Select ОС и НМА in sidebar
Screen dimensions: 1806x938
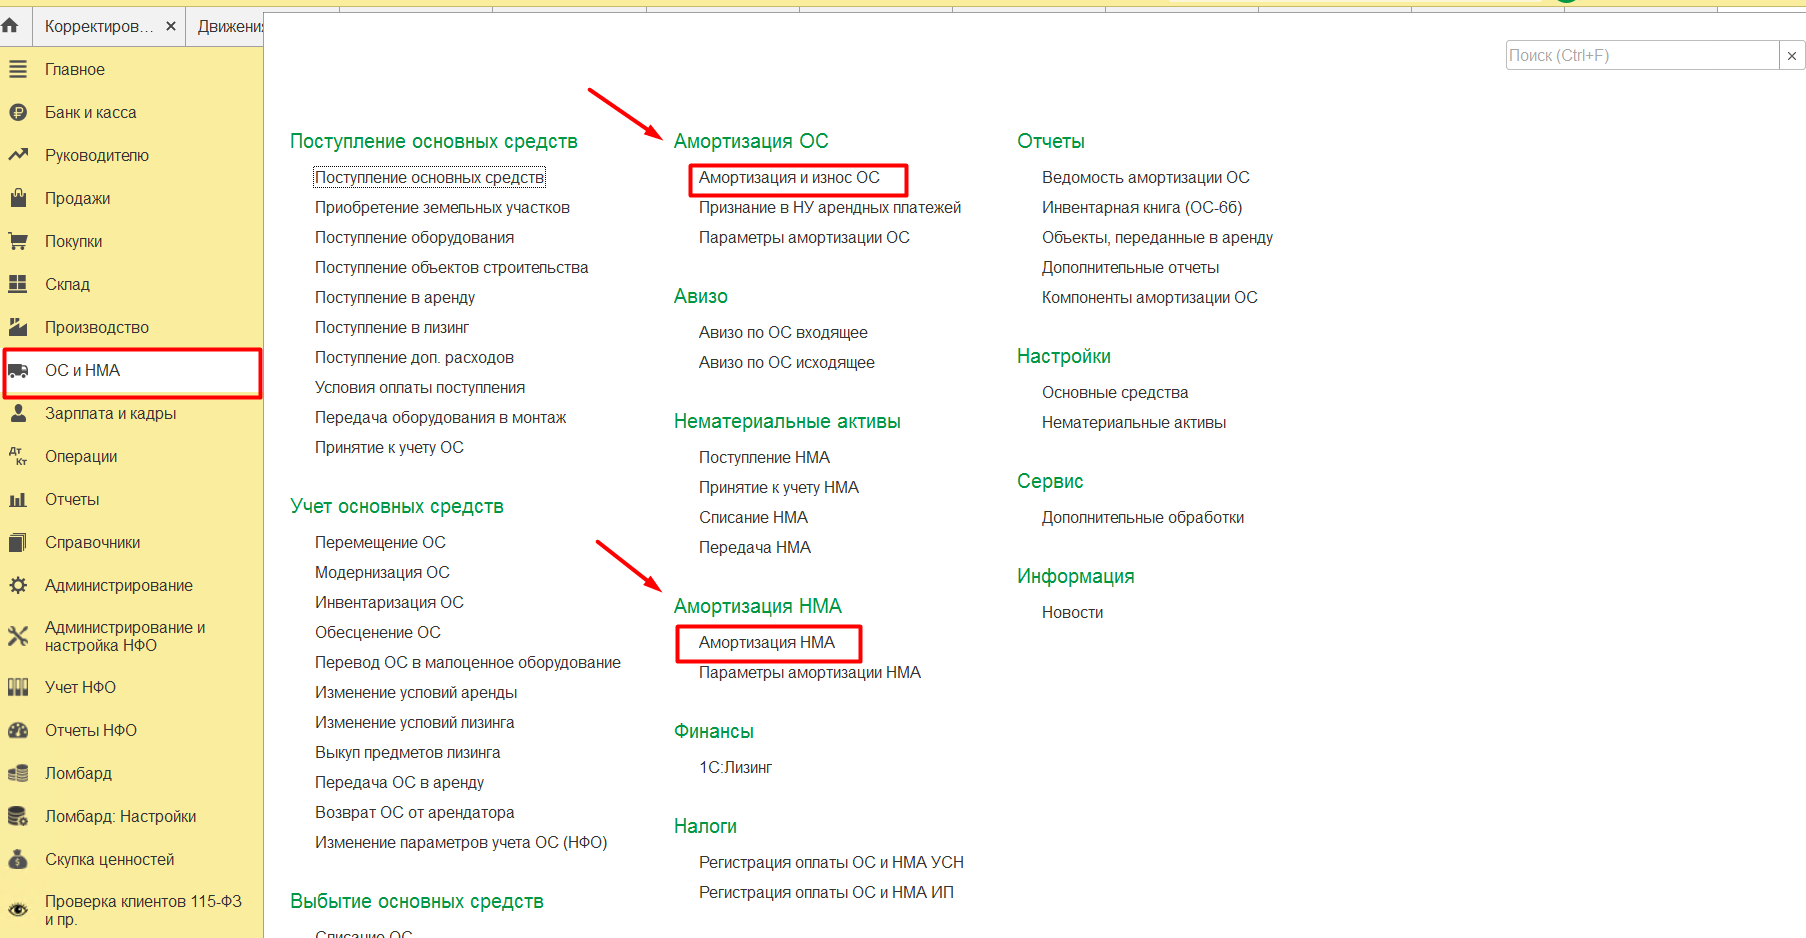click(82, 371)
